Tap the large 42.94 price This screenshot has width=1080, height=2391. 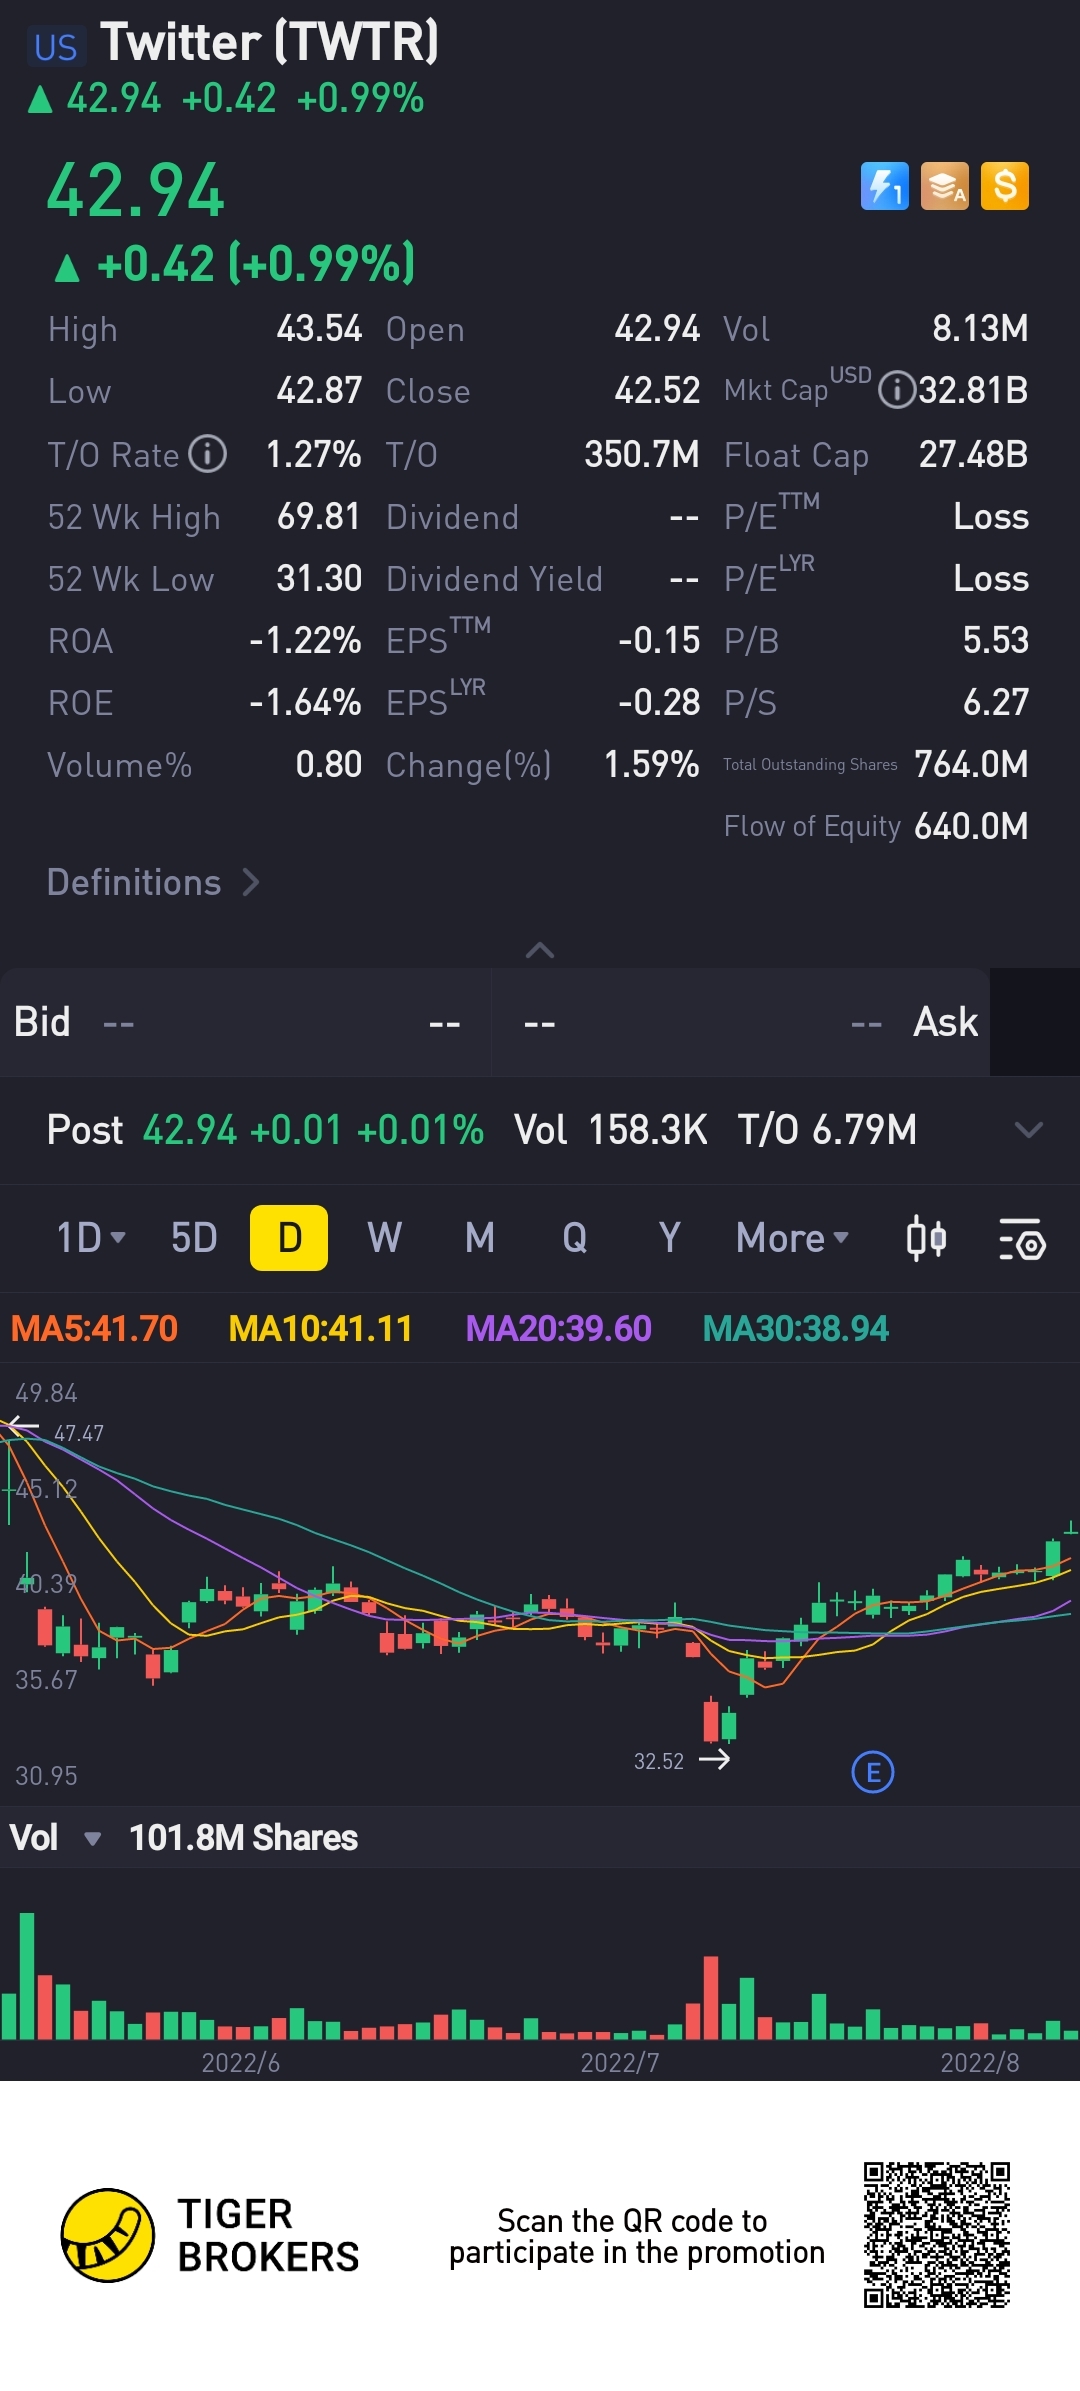pos(136,190)
